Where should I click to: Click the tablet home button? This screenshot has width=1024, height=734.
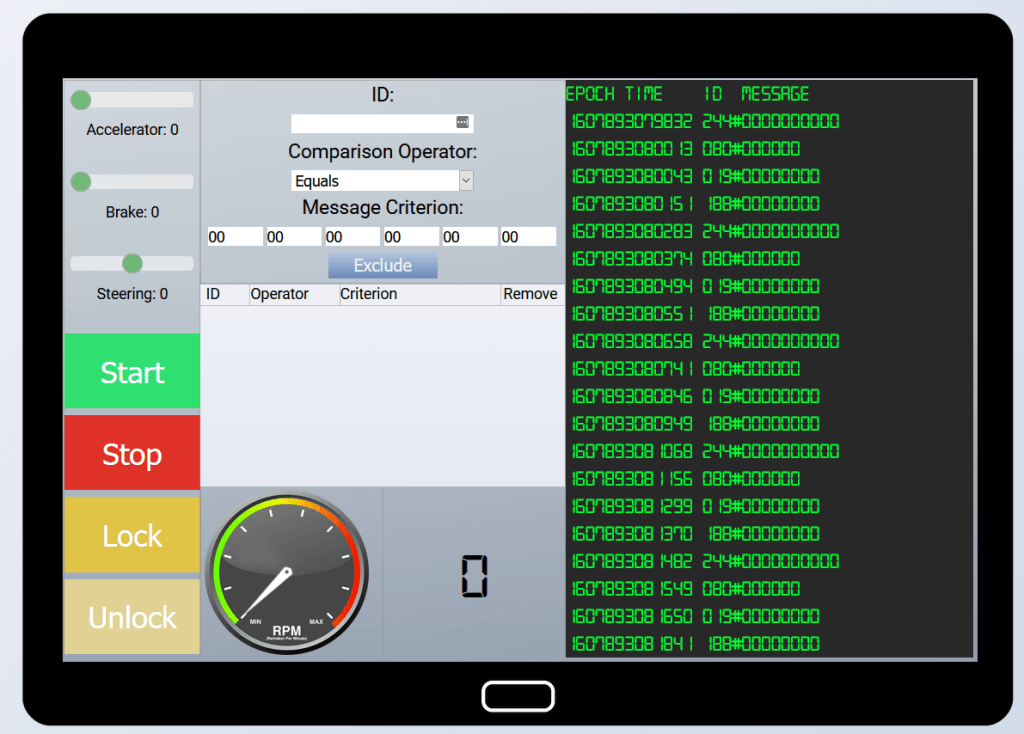[x=517, y=696]
